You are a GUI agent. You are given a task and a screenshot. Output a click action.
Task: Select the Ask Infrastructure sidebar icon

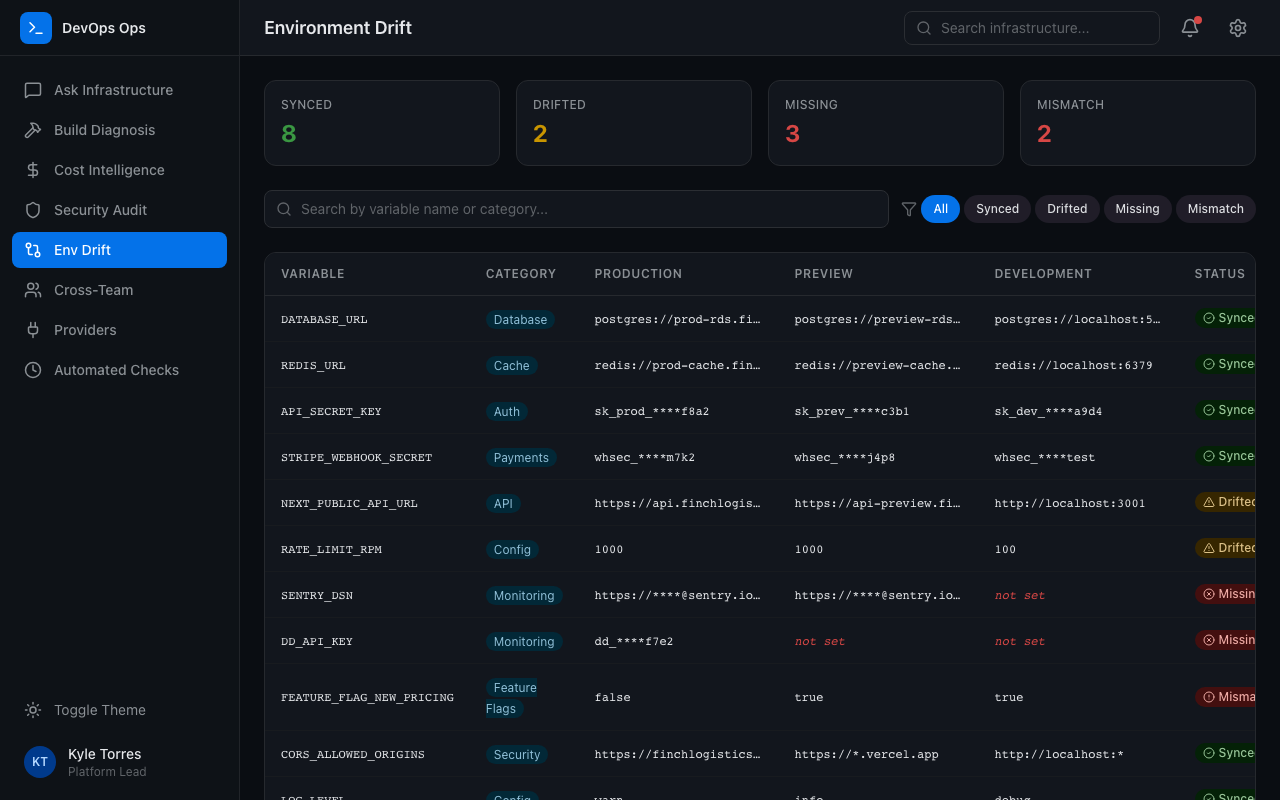pos(33,90)
